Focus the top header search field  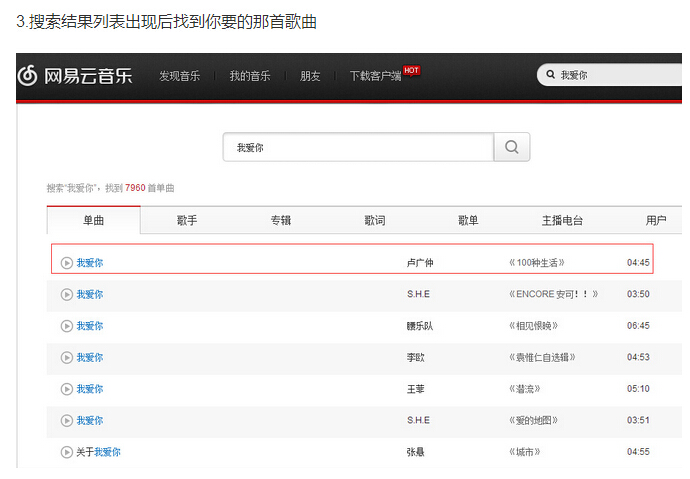tap(609, 75)
